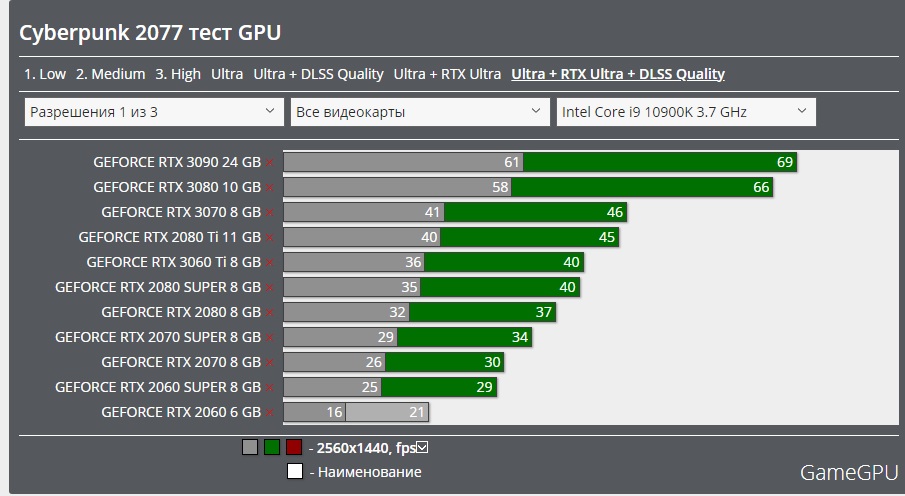Remove the RTX 2060 6 GB row
This screenshot has height=496, width=905.
pyautogui.click(x=269, y=412)
